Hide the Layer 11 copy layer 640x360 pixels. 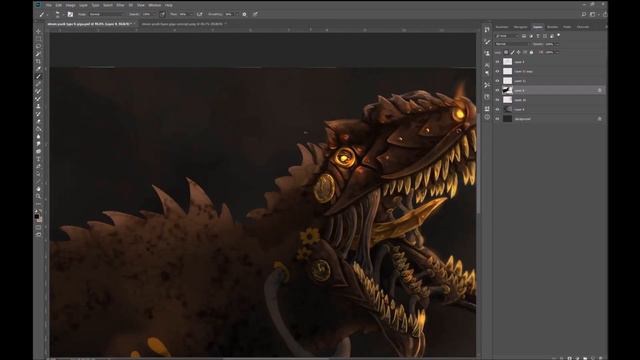coord(497,71)
